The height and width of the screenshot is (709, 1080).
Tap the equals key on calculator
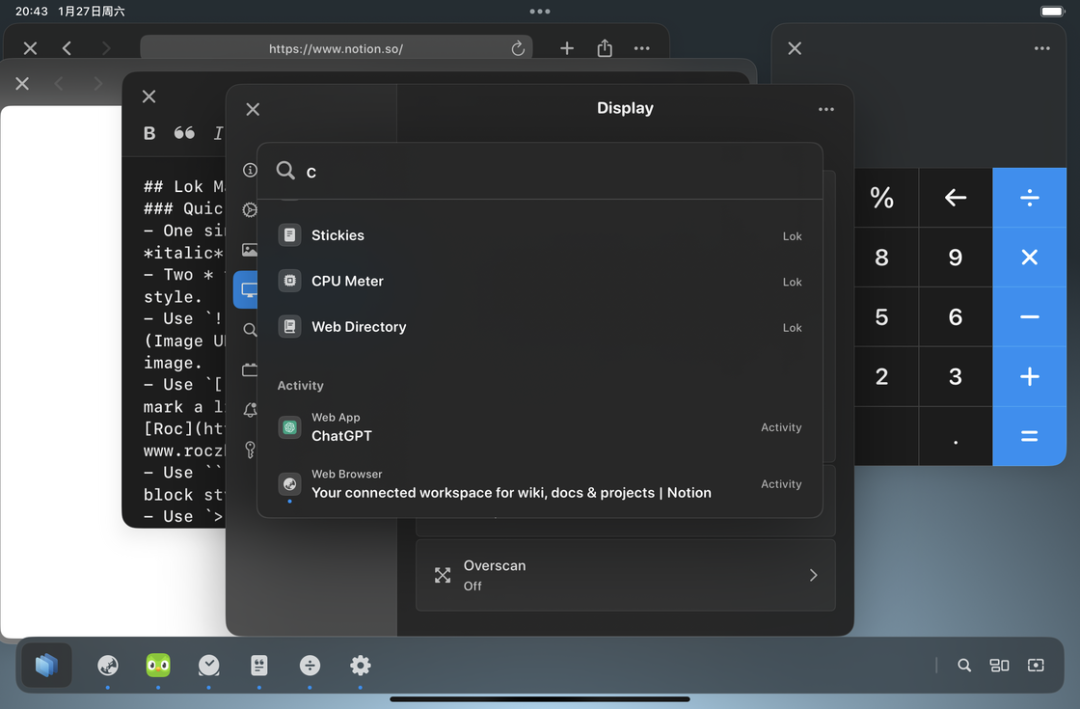(x=1030, y=435)
